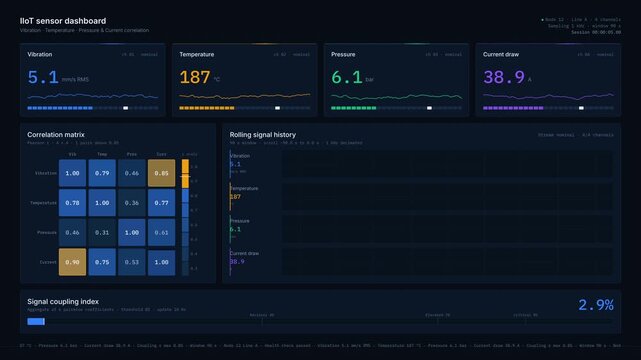Image resolution: width=641 pixels, height=360 pixels.
Task: Click the Vibration chart strip in rolling history
Action: (x=447, y=164)
